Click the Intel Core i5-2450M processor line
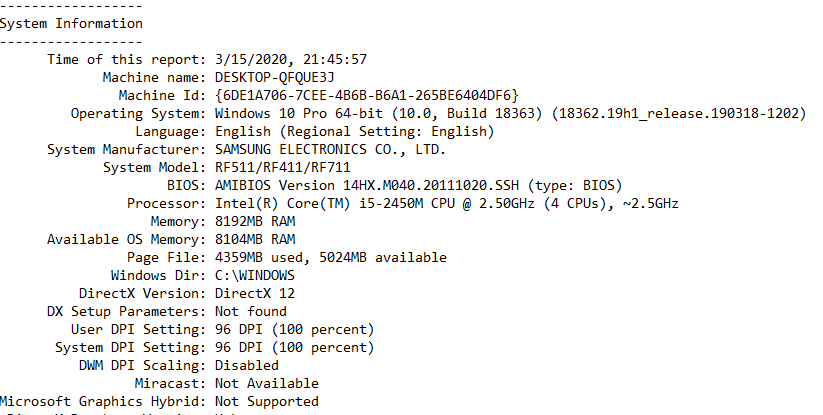Screen dimensions: 823x415 tap(447, 204)
